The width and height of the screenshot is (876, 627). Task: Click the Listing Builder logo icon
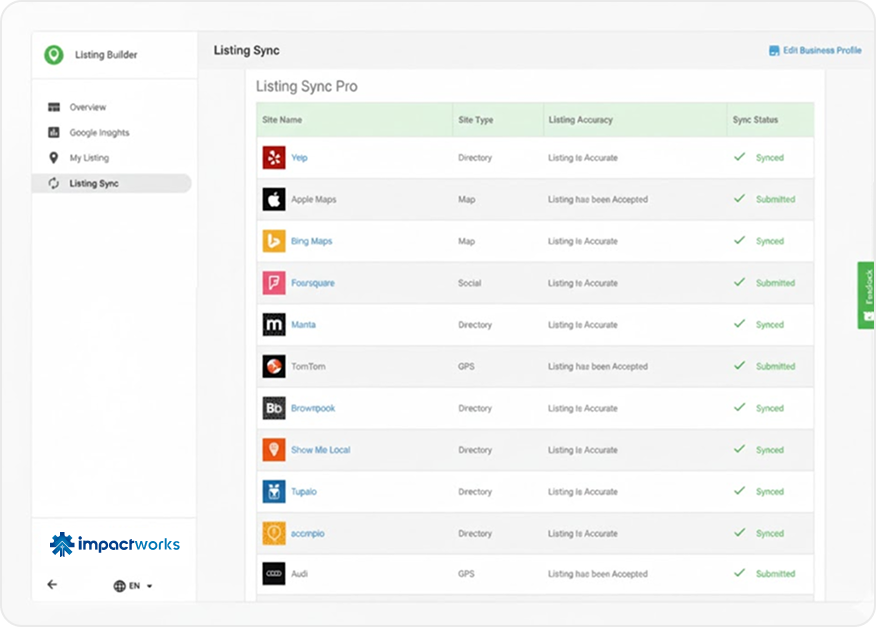53,55
